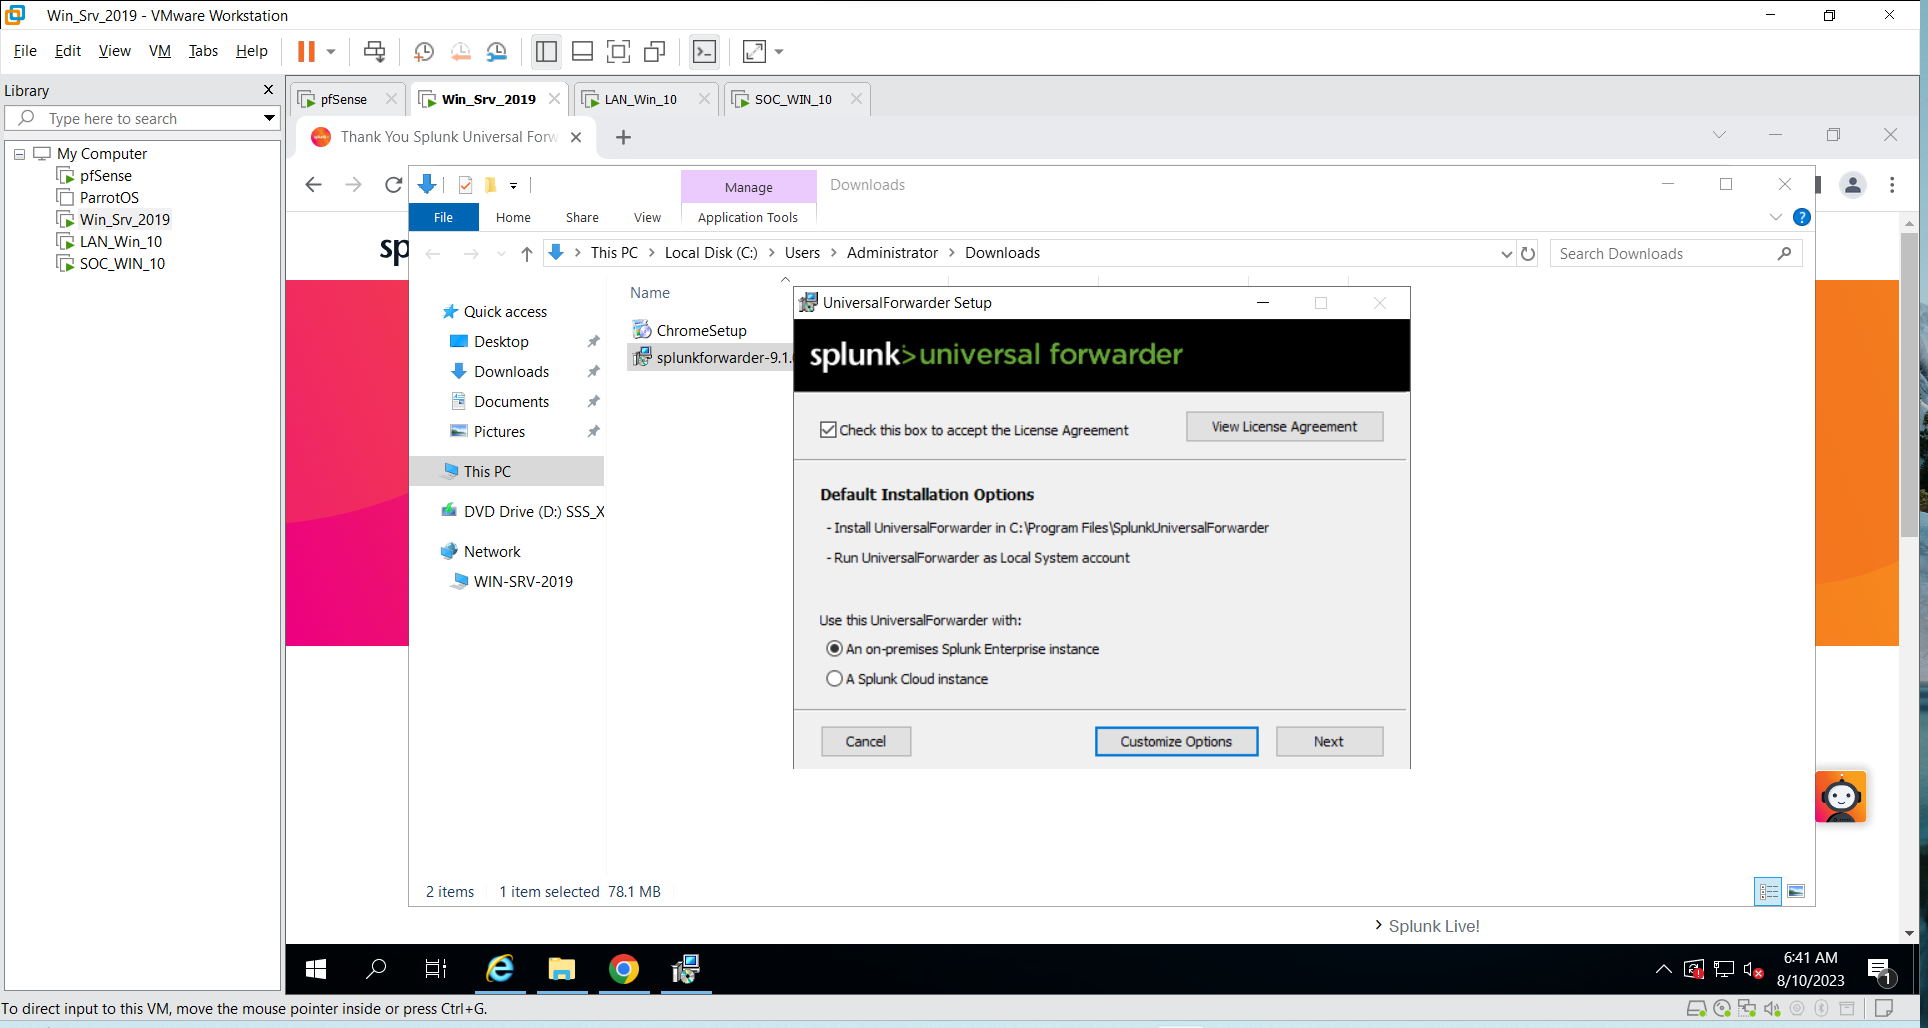Image resolution: width=1928 pixels, height=1028 pixels.
Task: Take a snapshot of this VM
Action: click(424, 51)
